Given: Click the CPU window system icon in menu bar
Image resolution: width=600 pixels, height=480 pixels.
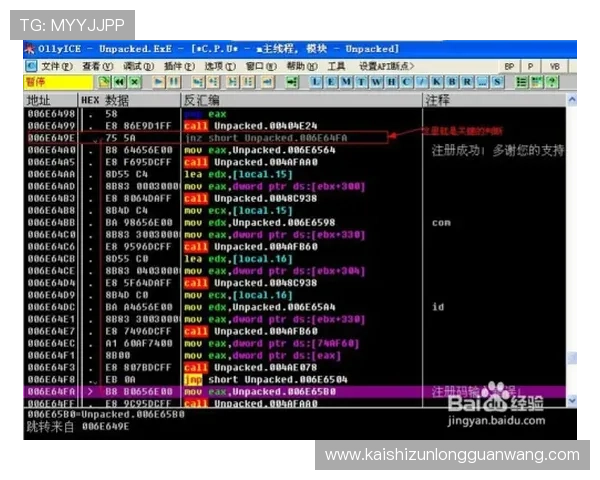Looking at the screenshot, I should pyautogui.click(x=31, y=66).
